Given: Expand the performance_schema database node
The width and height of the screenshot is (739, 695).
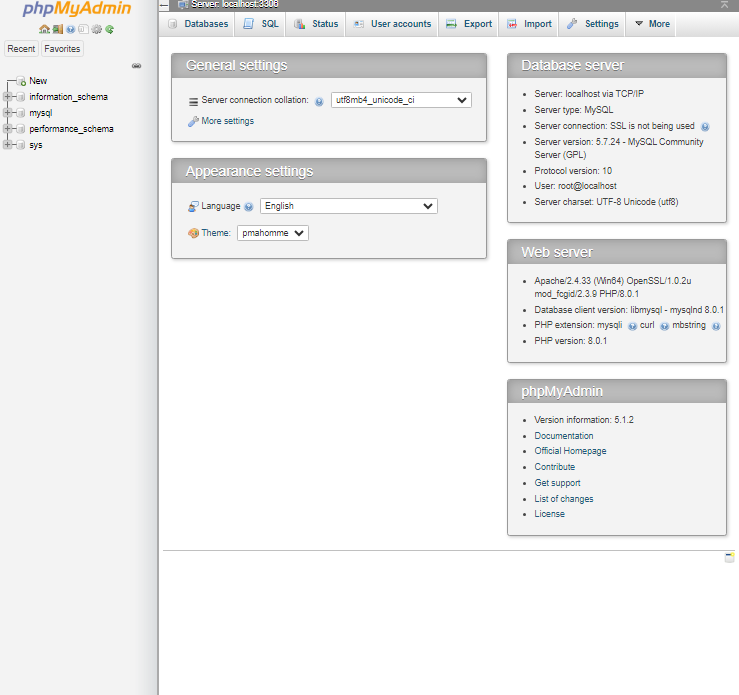Looking at the screenshot, I should (x=7, y=129).
